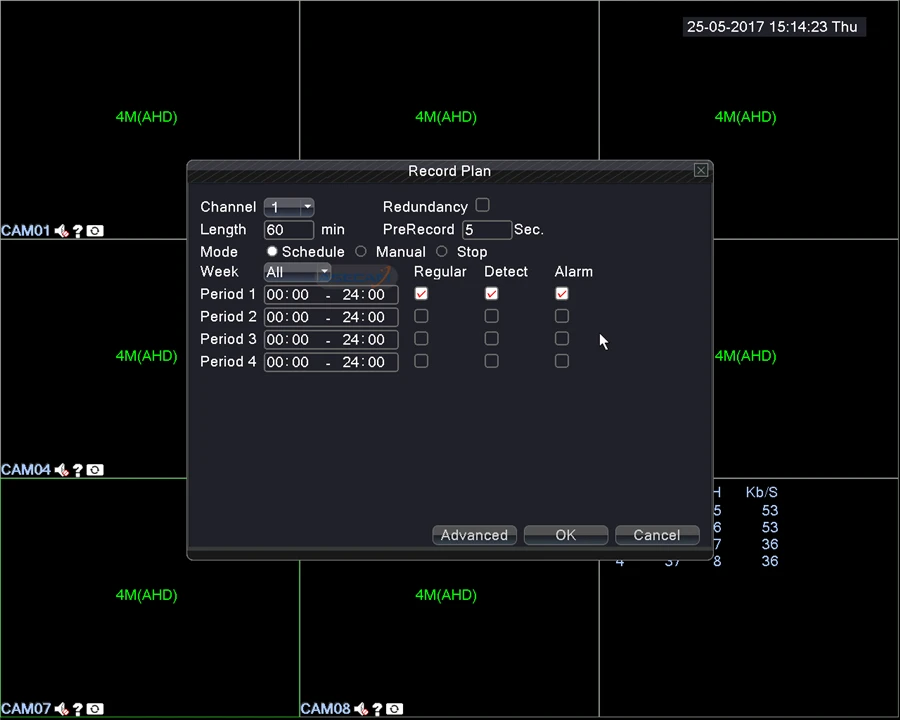Click CAM07 question mark status icon
The height and width of the screenshot is (720, 900).
click(77, 709)
